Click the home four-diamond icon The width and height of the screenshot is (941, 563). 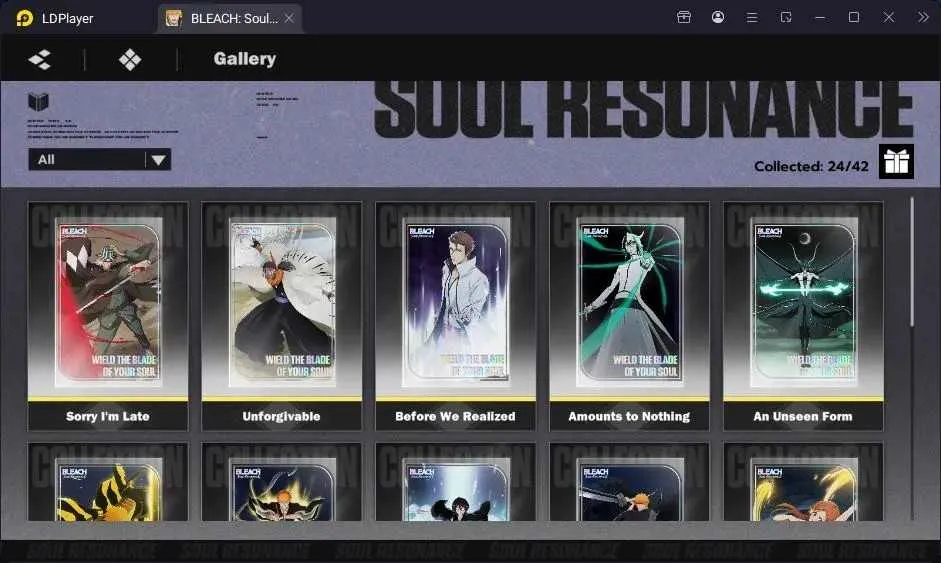130,59
